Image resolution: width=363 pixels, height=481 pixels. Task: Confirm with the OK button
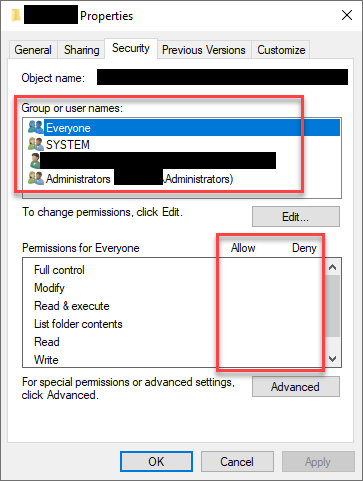(156, 462)
